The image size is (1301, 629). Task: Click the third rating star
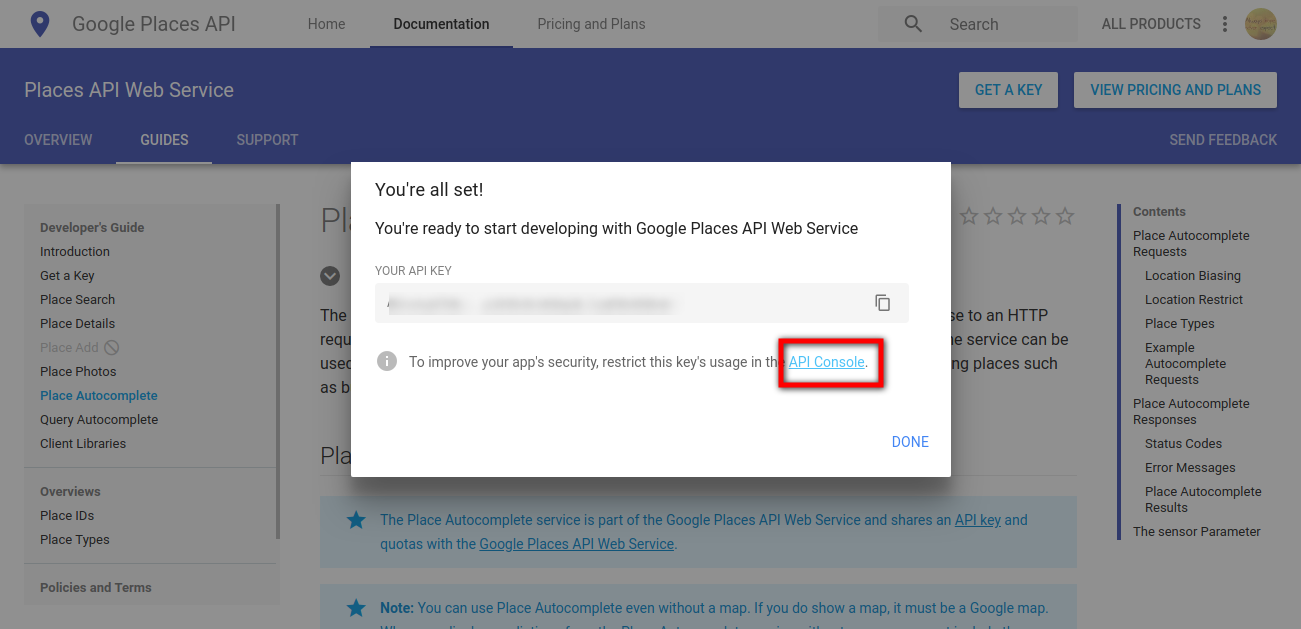pos(1017,216)
